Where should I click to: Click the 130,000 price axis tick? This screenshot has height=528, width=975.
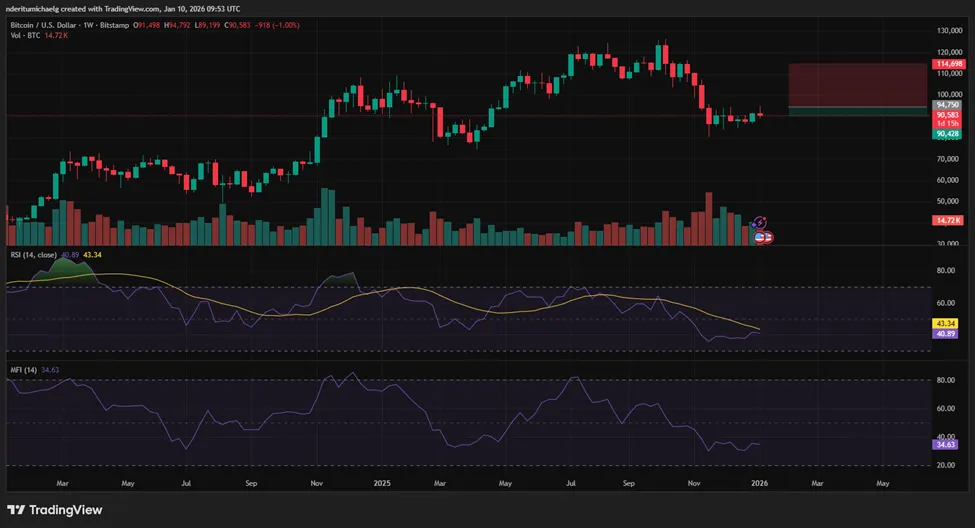pos(950,30)
